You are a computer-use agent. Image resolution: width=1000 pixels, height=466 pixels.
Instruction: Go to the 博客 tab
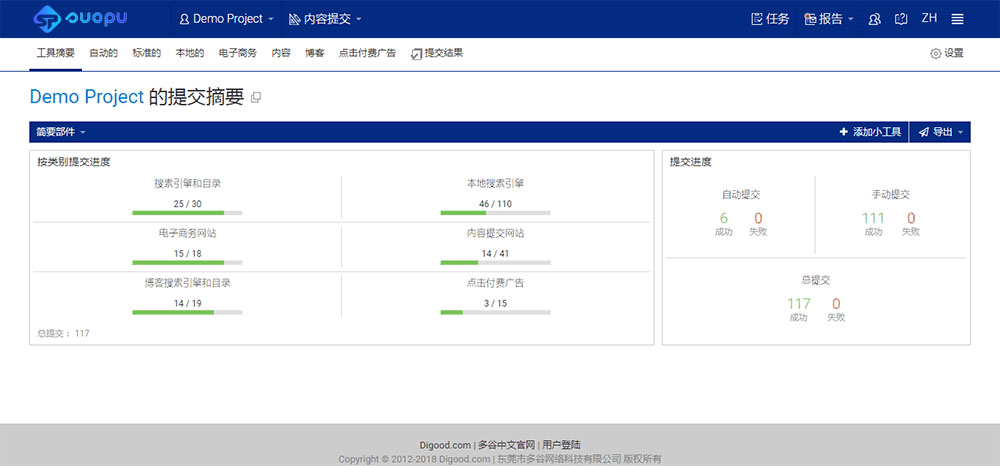point(315,54)
